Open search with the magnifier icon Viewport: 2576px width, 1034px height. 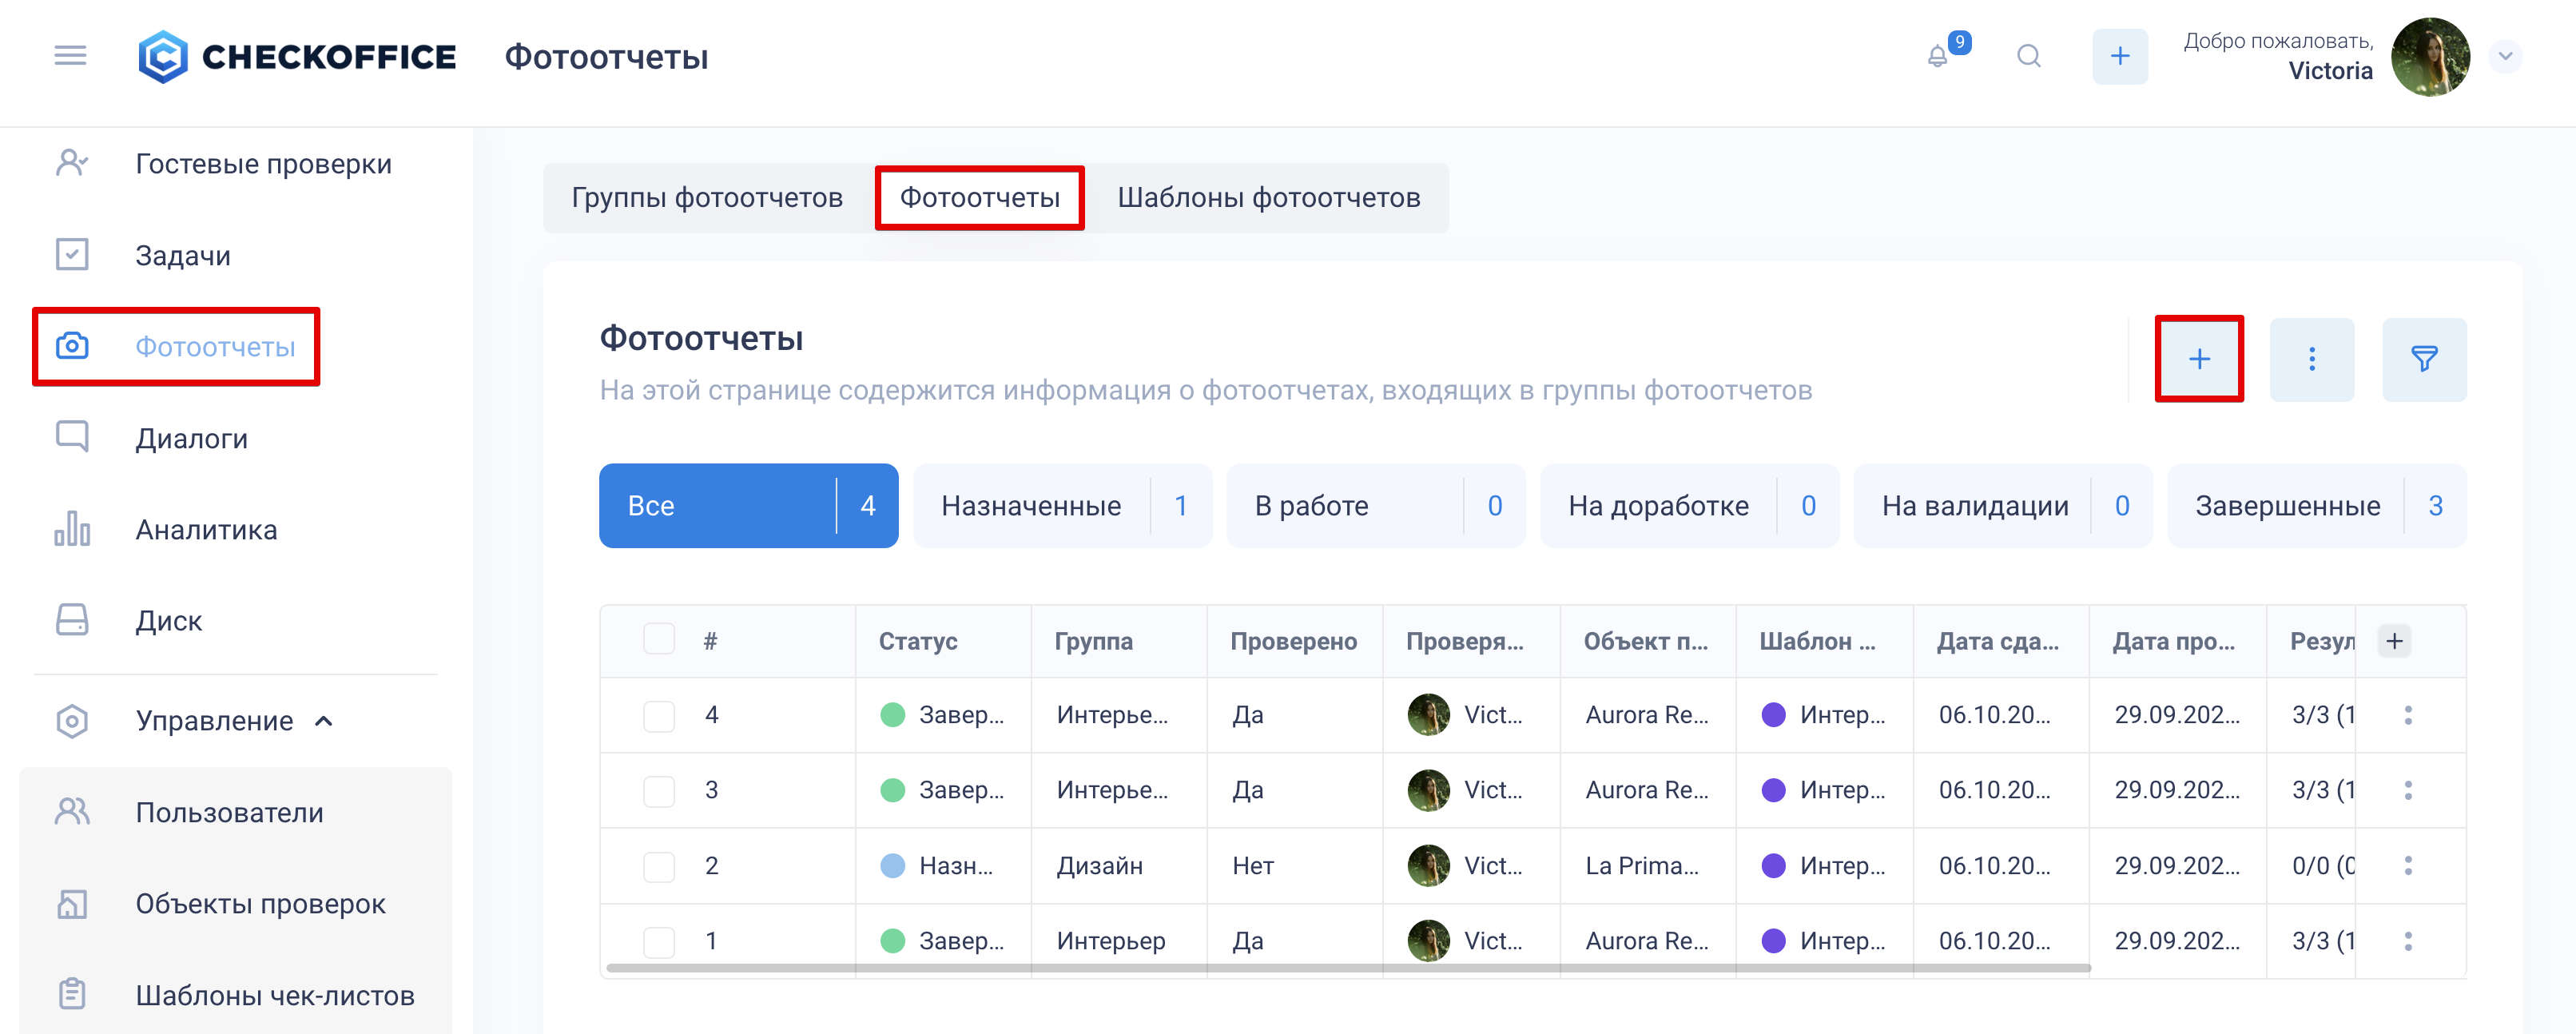tap(2028, 57)
